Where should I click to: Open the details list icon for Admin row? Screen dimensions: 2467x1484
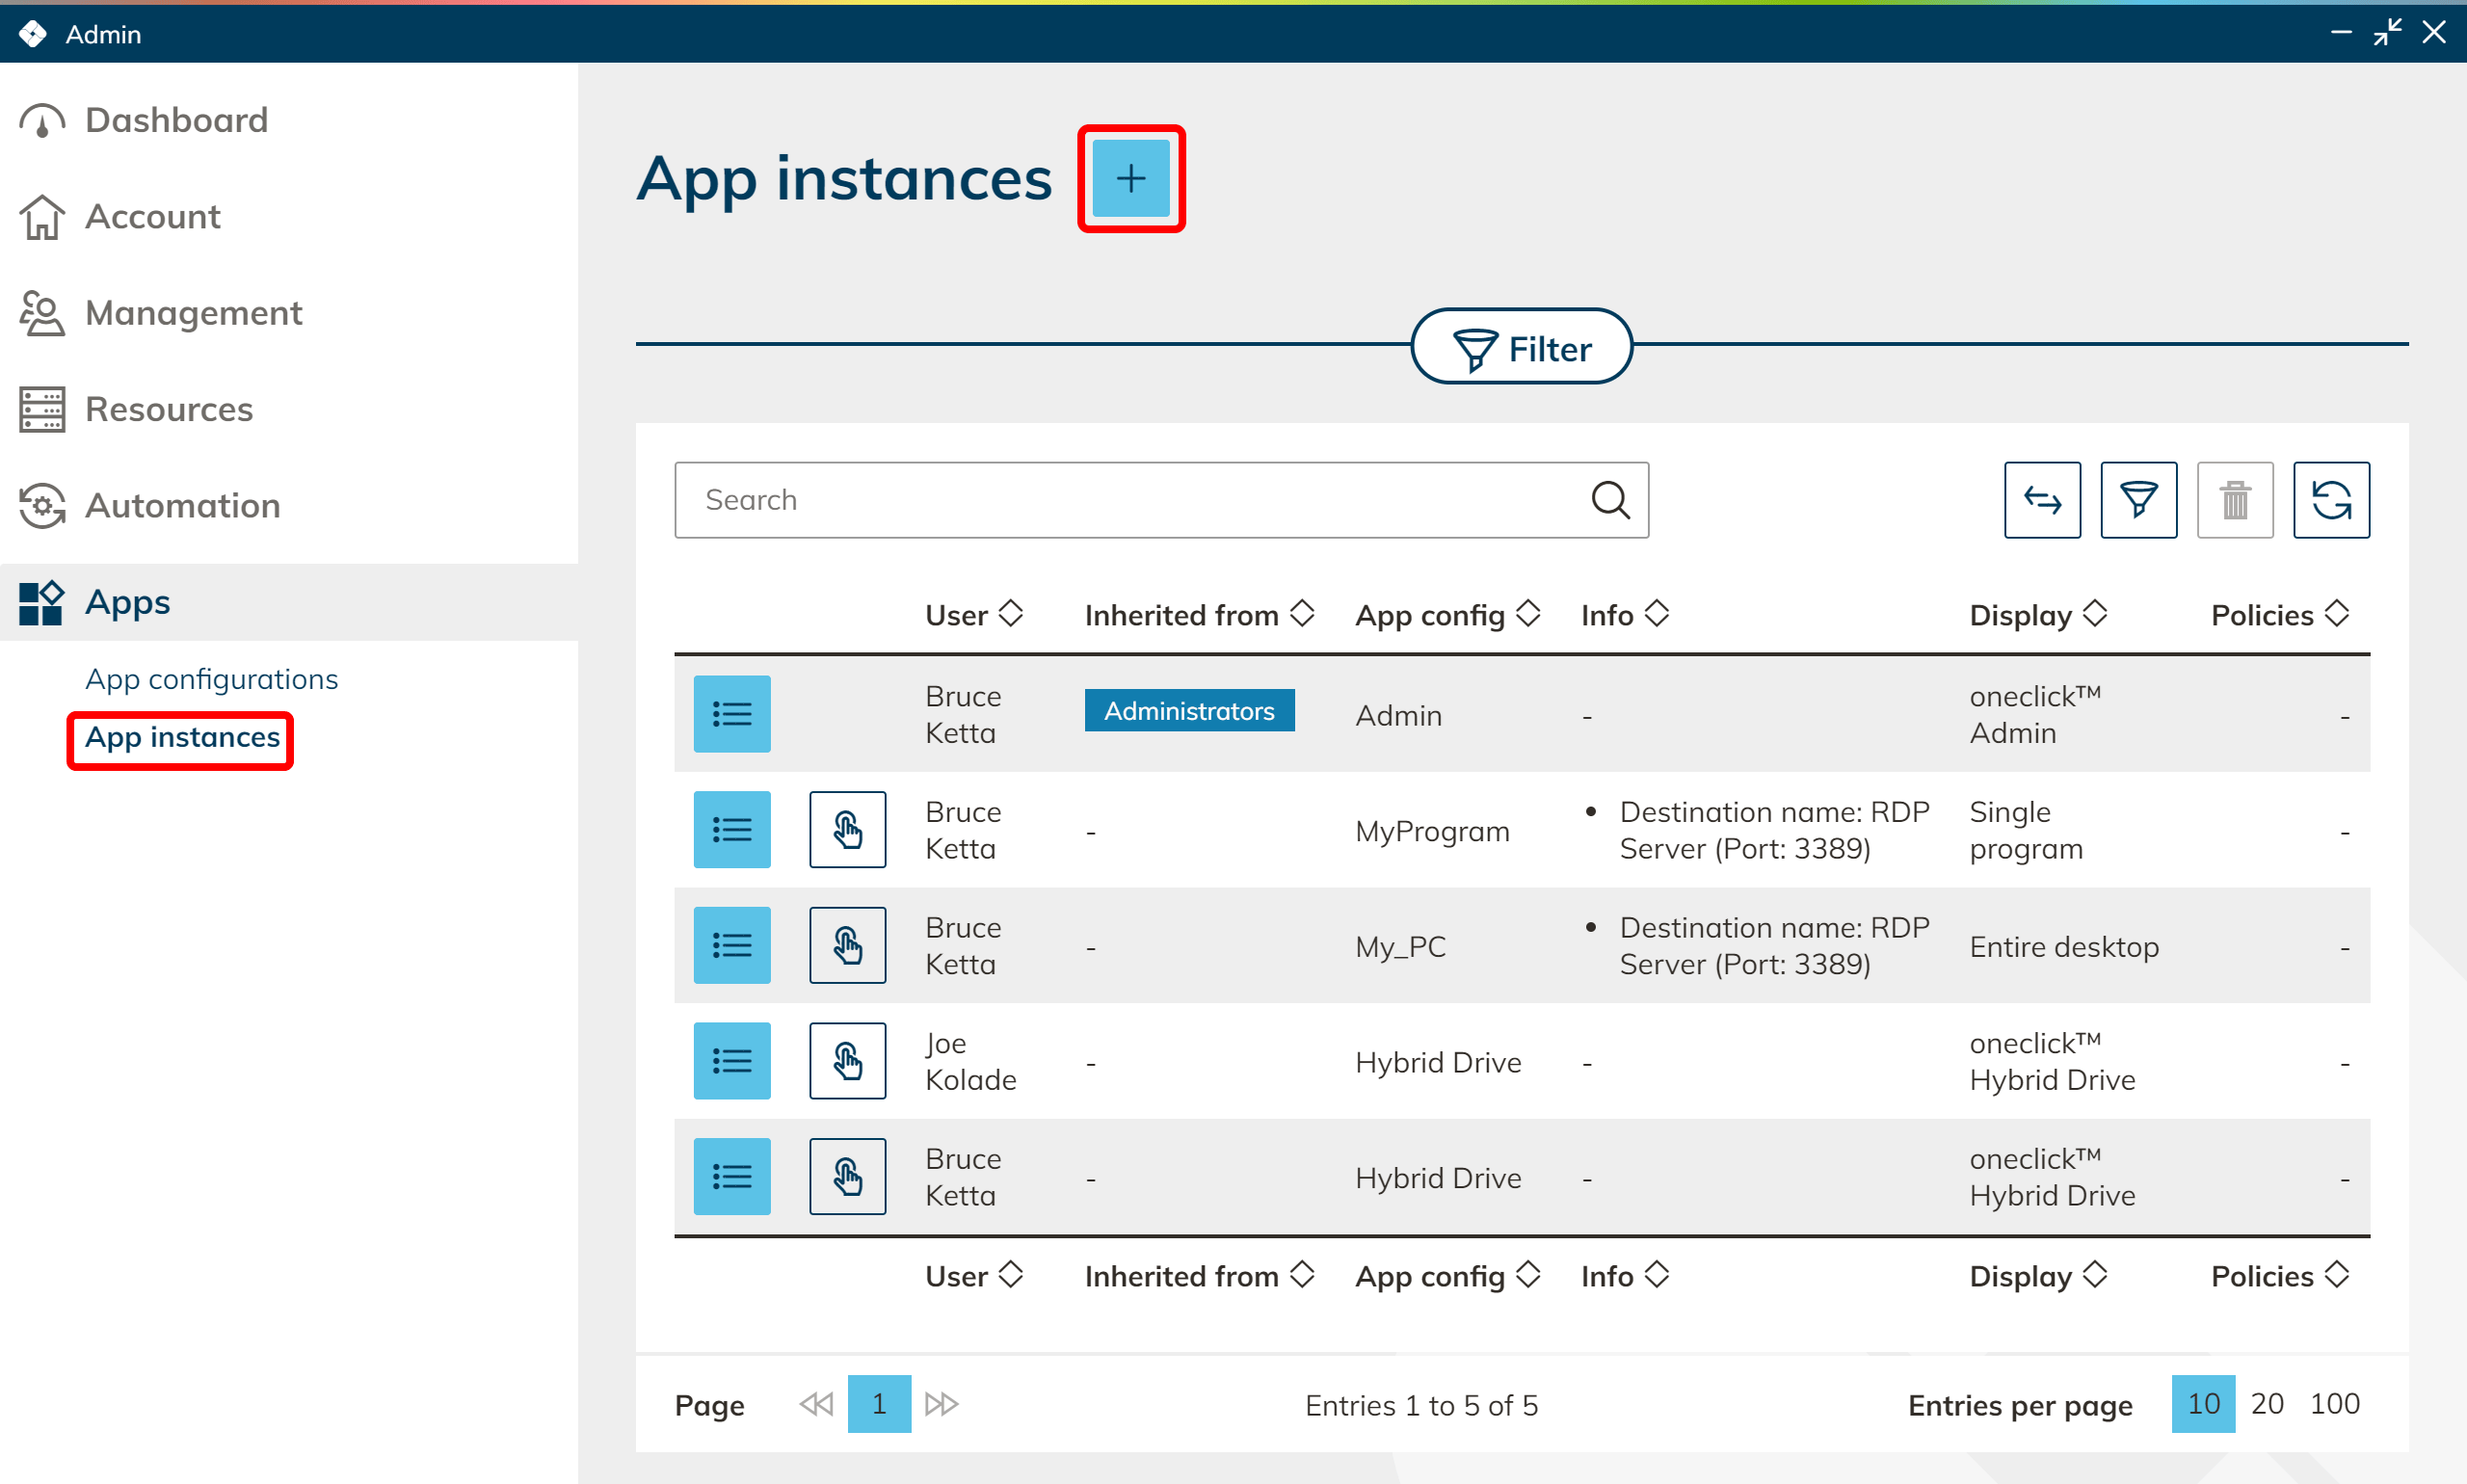click(732, 714)
